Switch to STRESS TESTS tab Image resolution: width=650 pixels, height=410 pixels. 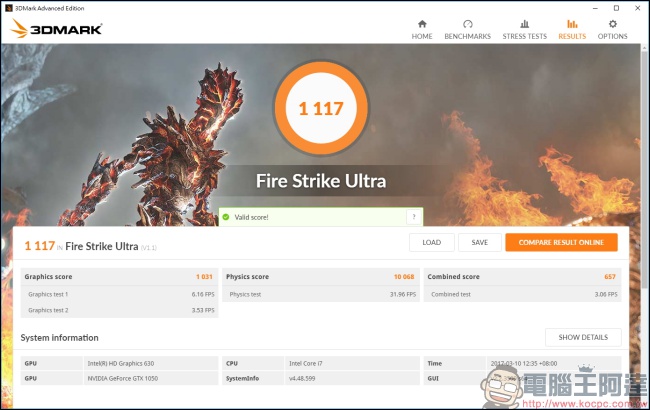[x=524, y=30]
